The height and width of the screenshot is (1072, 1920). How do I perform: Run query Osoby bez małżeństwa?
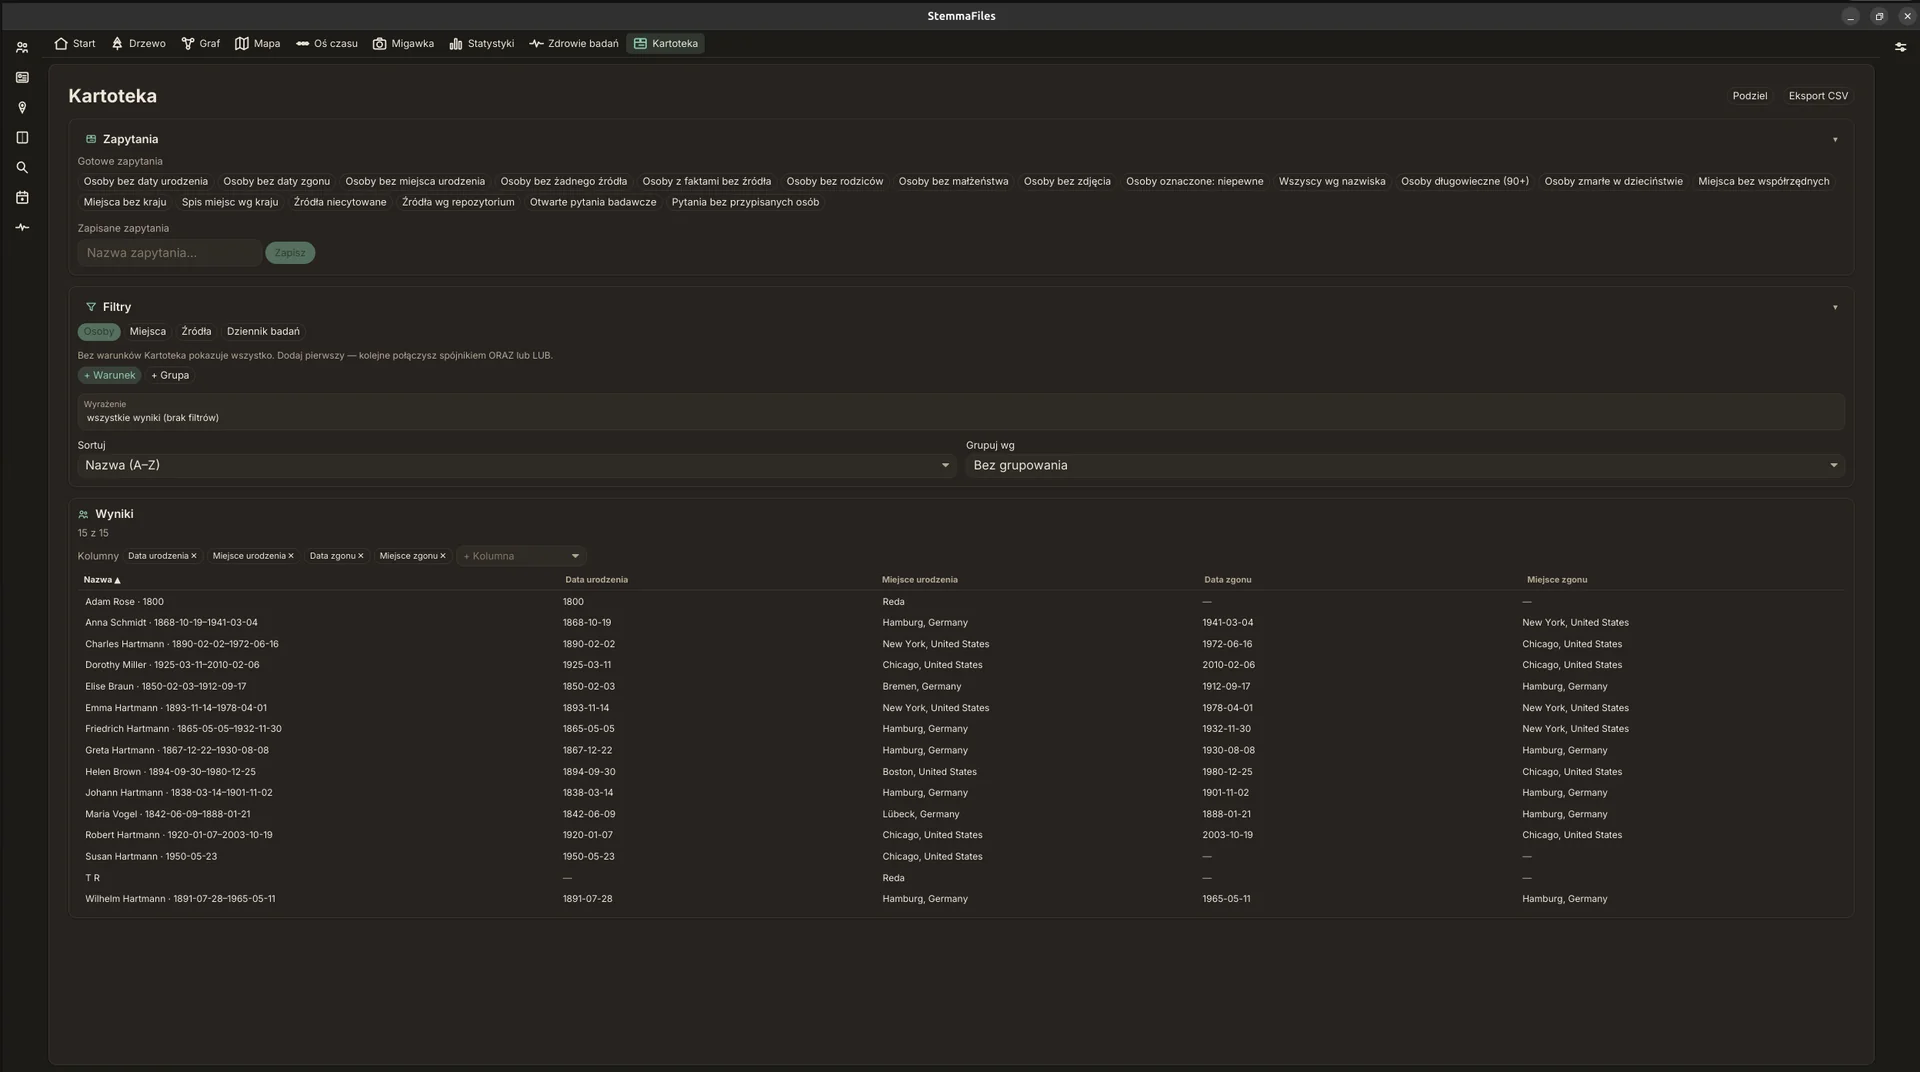[x=953, y=182]
